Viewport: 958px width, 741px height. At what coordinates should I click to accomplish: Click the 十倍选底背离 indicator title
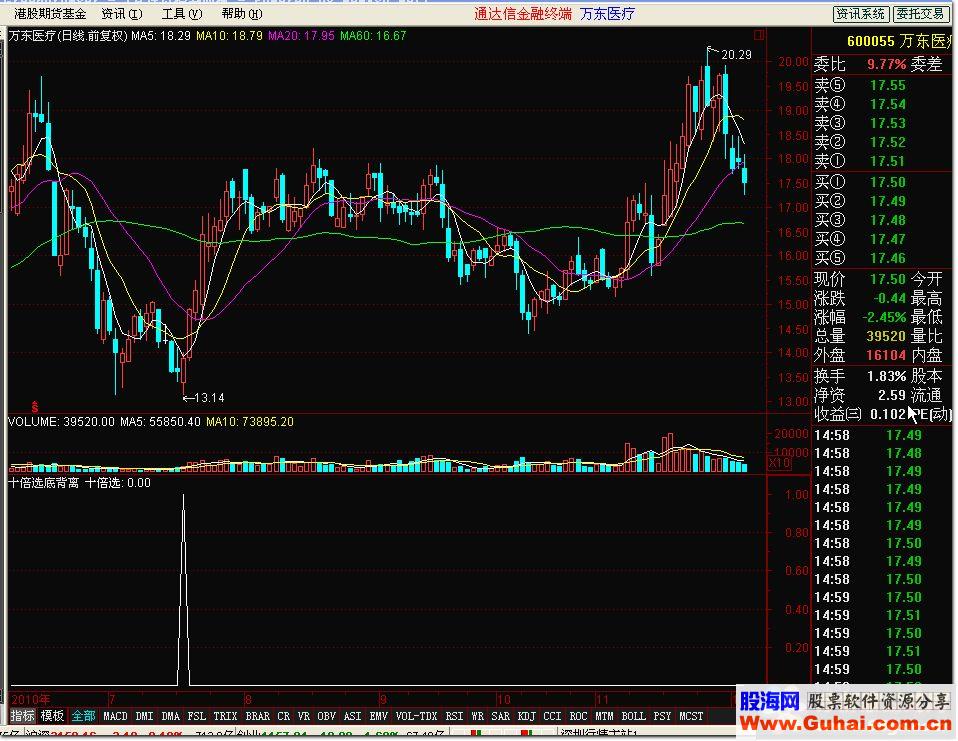point(43,483)
